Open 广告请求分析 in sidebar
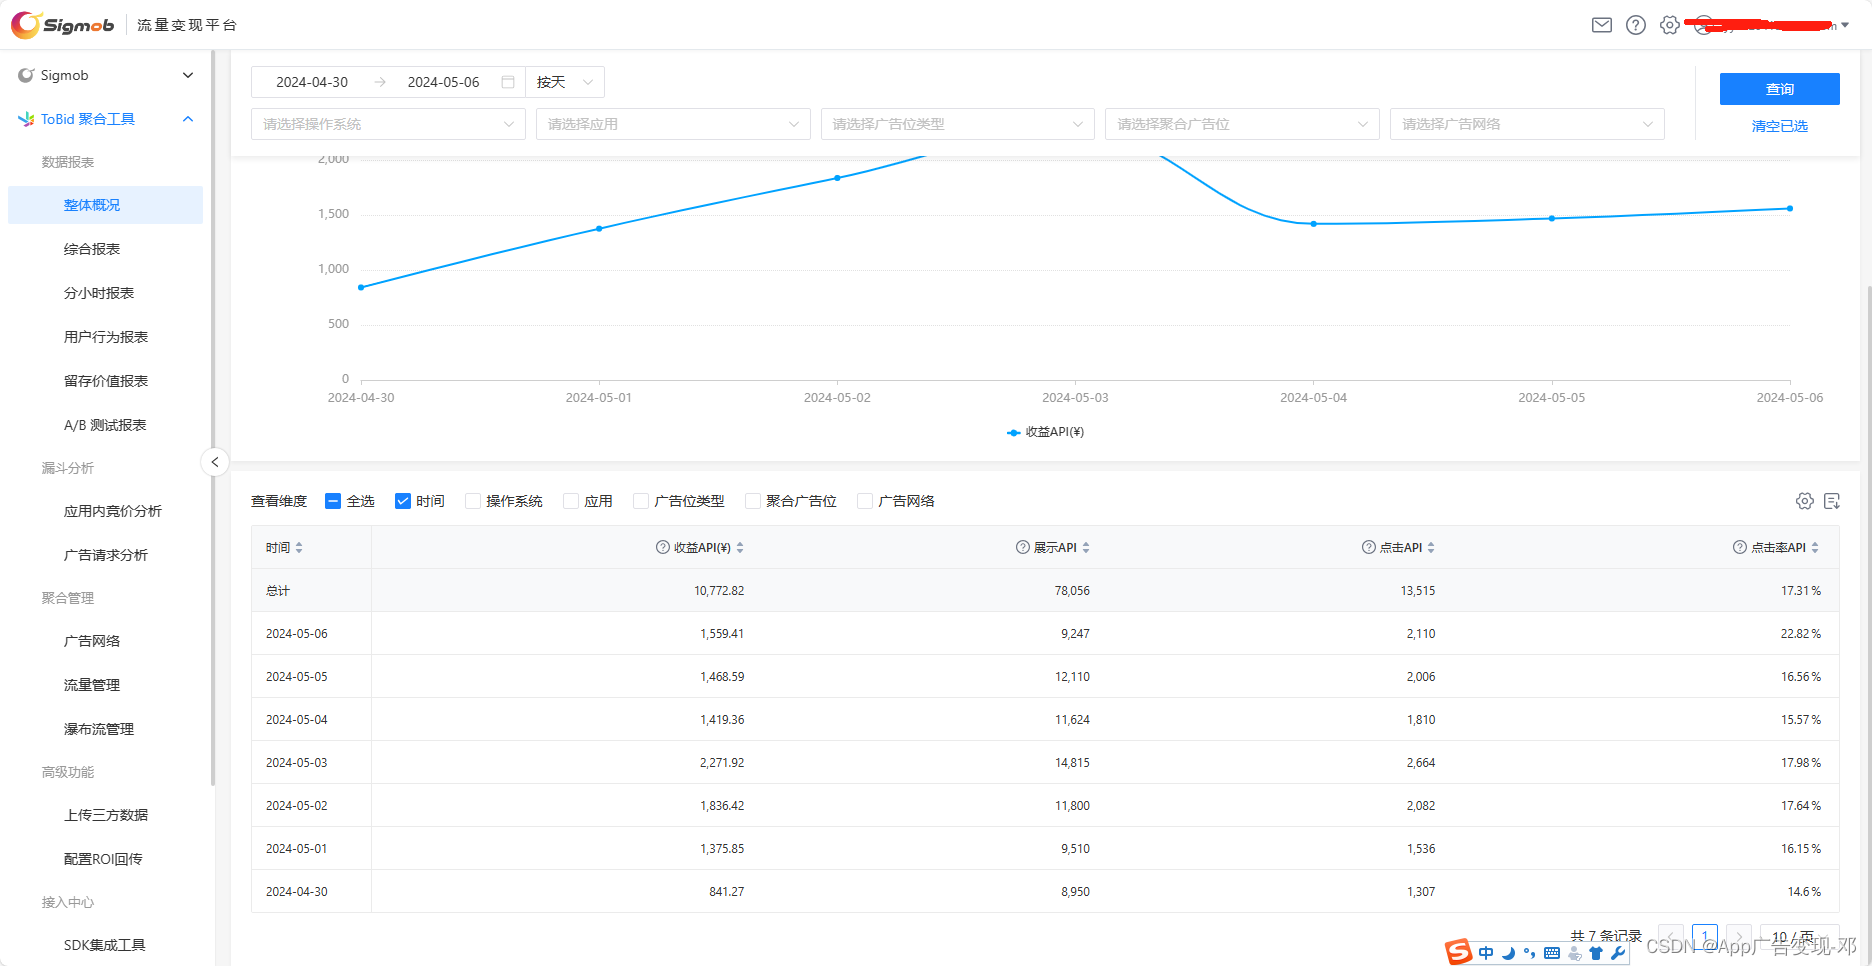Viewport: 1872px width, 966px height. [x=105, y=555]
